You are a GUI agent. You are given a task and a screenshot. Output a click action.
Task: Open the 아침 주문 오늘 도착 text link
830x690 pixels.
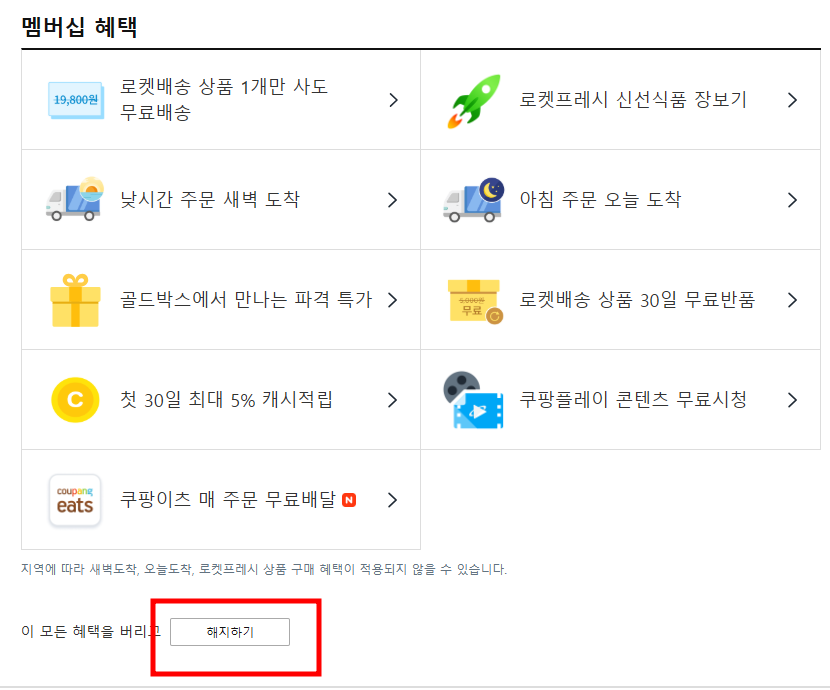[x=600, y=199]
